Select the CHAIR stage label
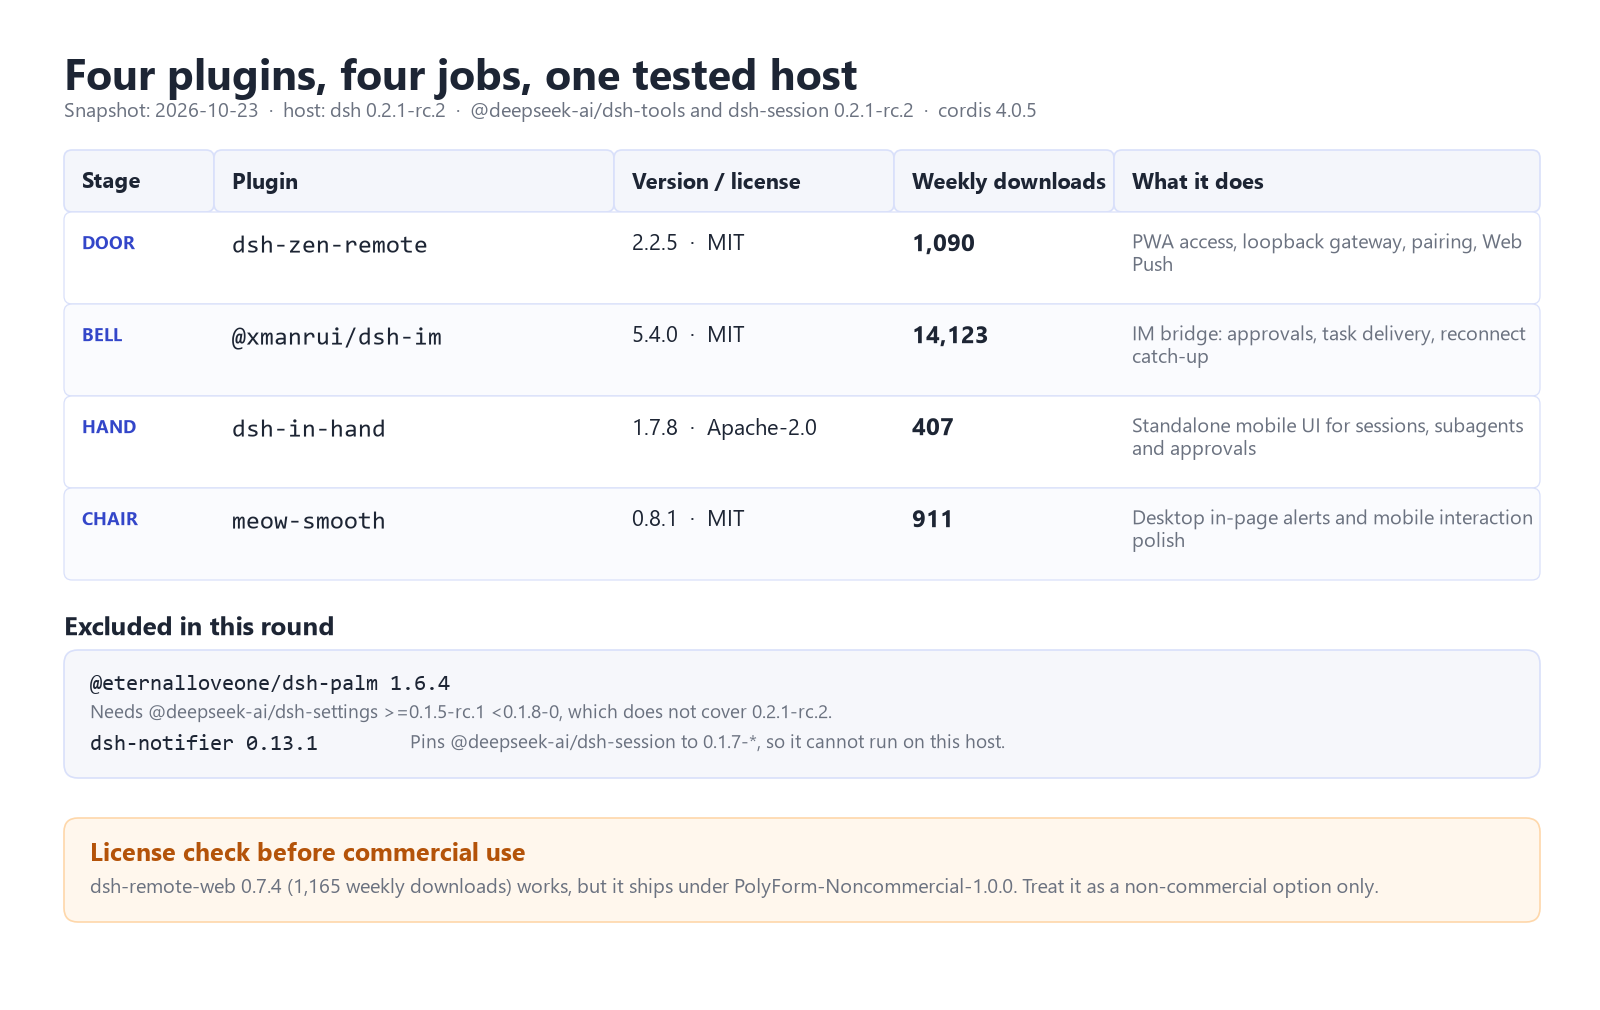The image size is (1600, 1010). [110, 519]
